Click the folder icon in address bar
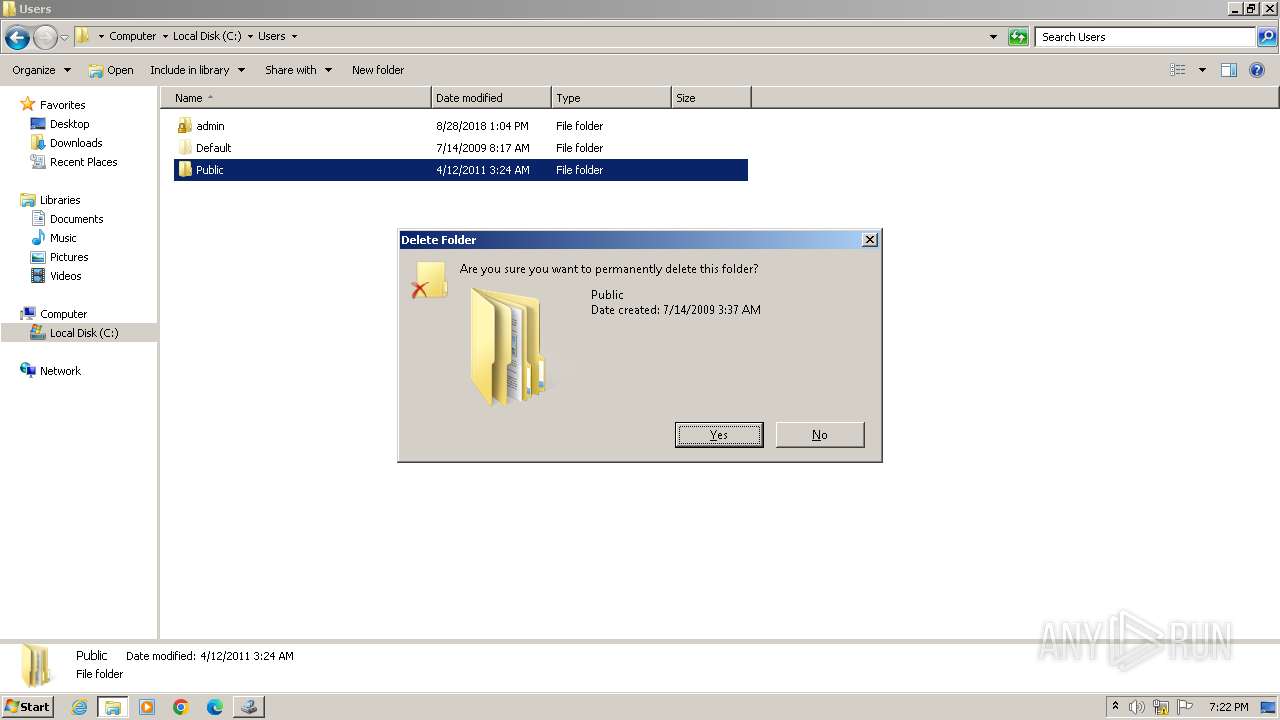 tap(83, 36)
